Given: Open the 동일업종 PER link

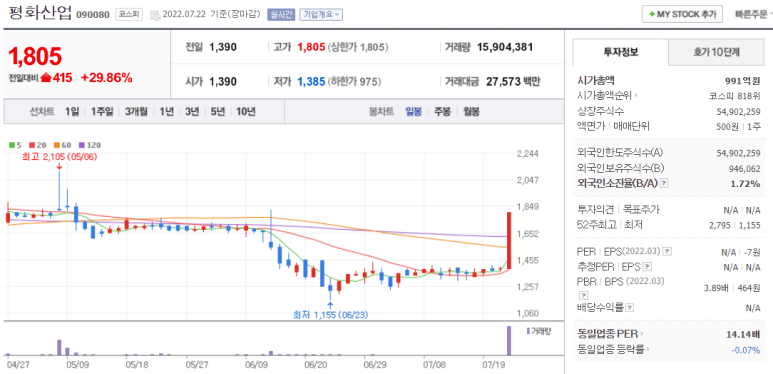Looking at the screenshot, I should click(611, 334).
